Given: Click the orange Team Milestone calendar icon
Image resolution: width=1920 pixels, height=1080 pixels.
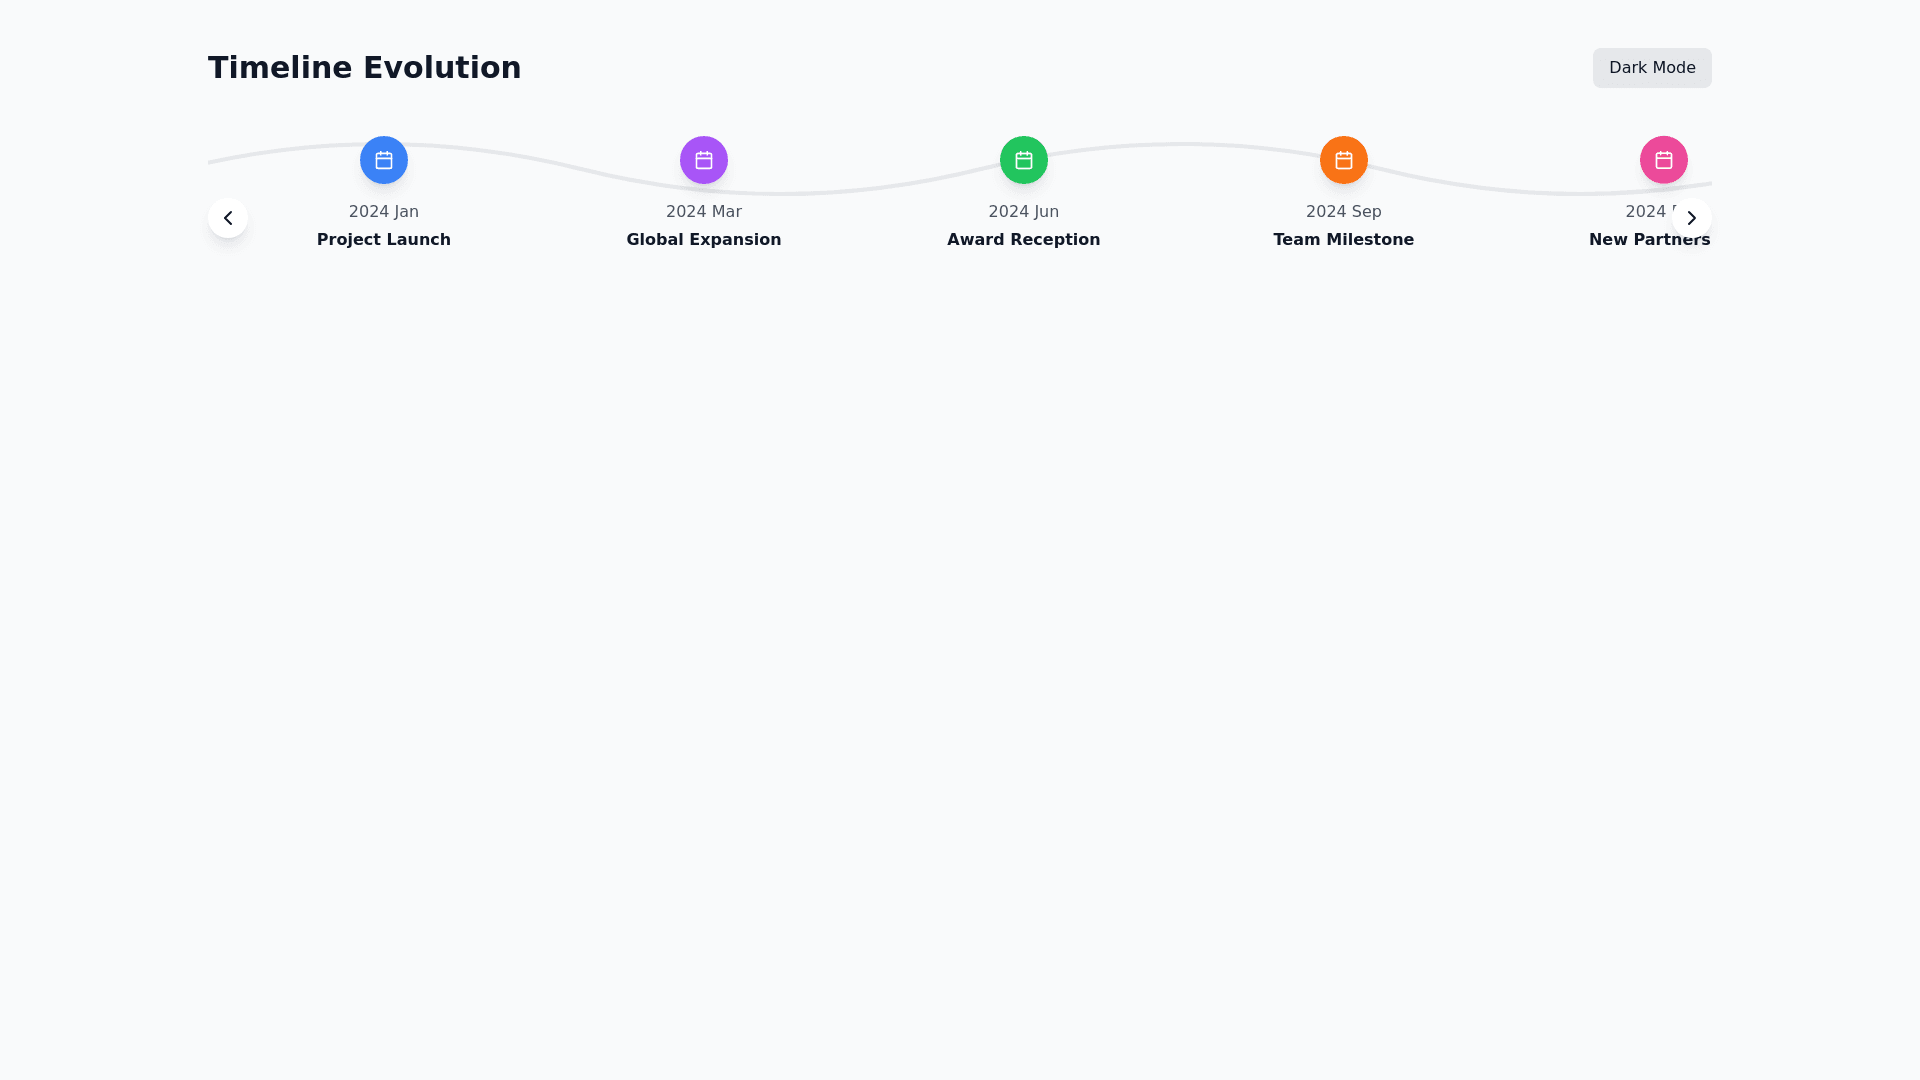Looking at the screenshot, I should coord(1344,160).
